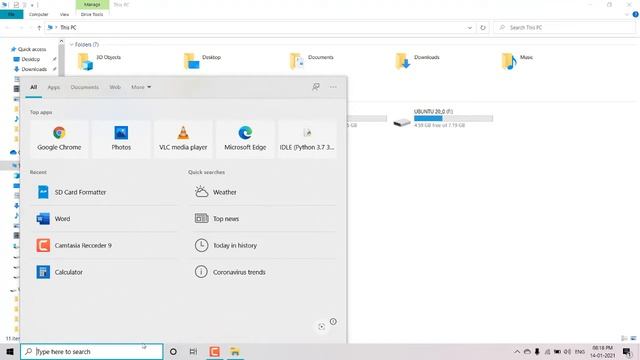
Task: Open the Computer ribbon tab
Action: (38, 14)
